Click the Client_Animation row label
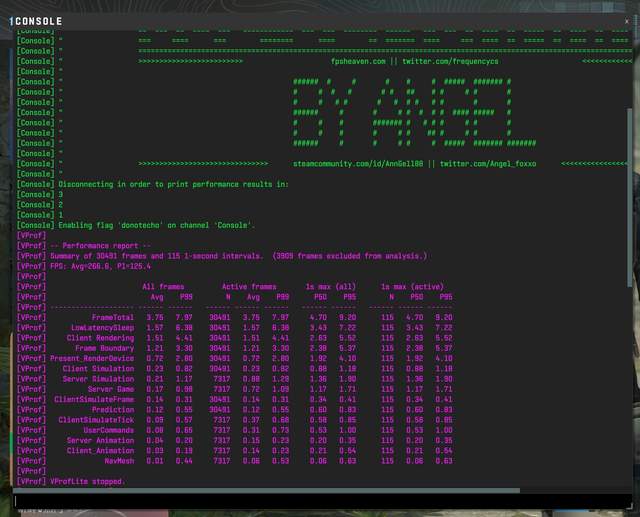This screenshot has width=640, height=517. pos(100,450)
